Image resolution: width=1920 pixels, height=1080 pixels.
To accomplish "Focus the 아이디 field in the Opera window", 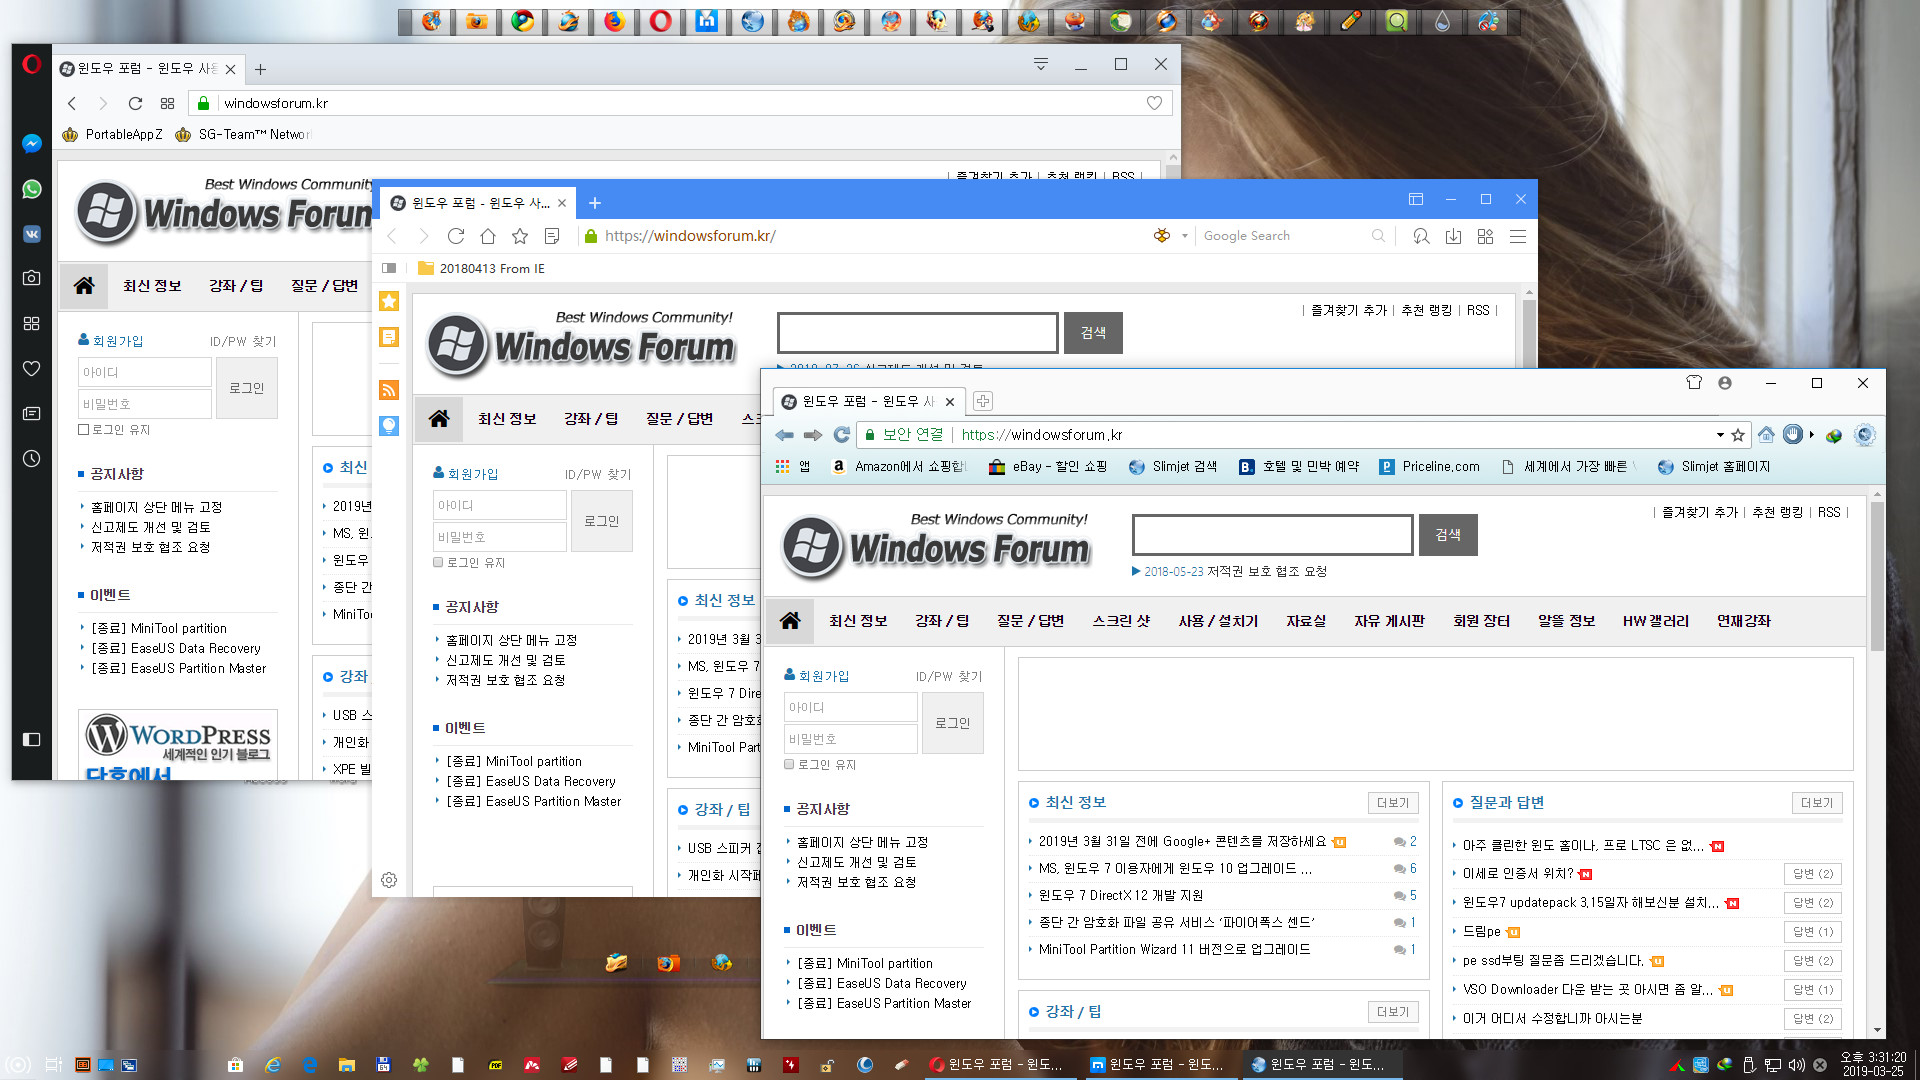I will tap(145, 372).
